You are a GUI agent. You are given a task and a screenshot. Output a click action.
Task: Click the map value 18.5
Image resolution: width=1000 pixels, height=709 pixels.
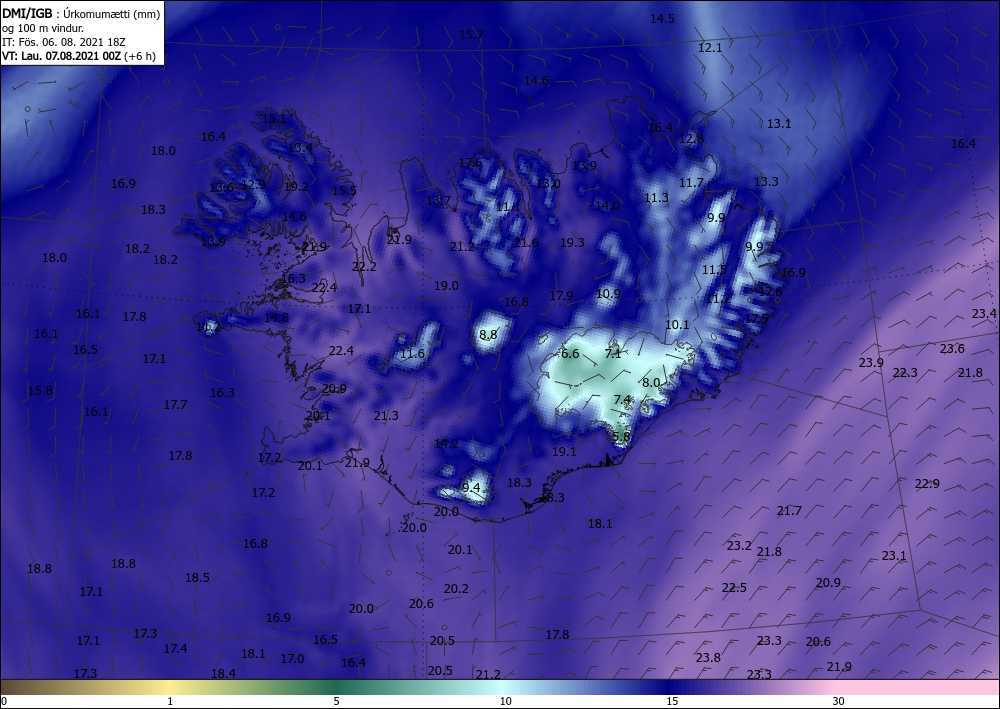click(197, 578)
